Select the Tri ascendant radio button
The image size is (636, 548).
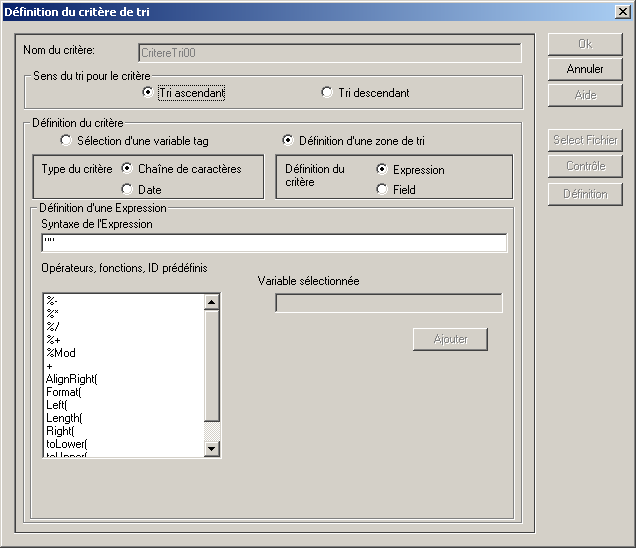click(148, 93)
